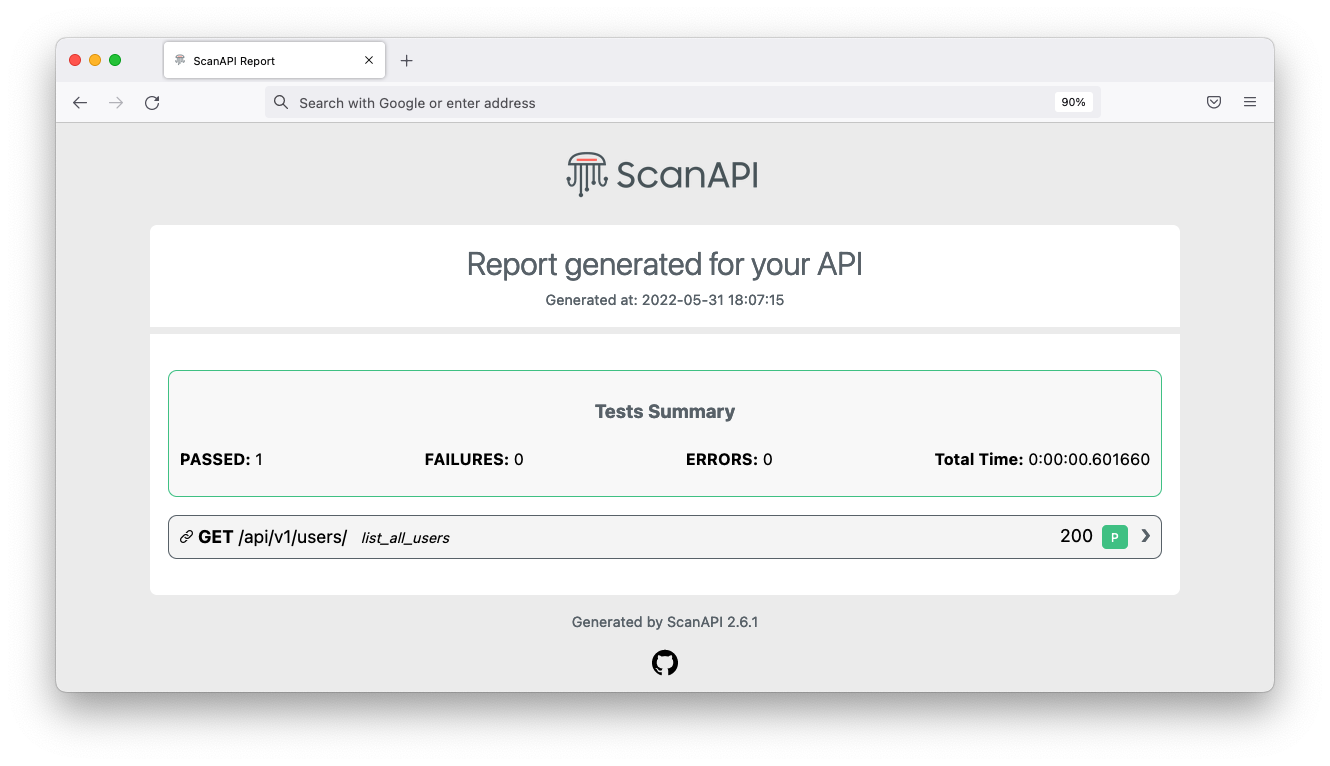This screenshot has width=1330, height=766.
Task: Open the browser hamburger menu
Action: tap(1249, 102)
